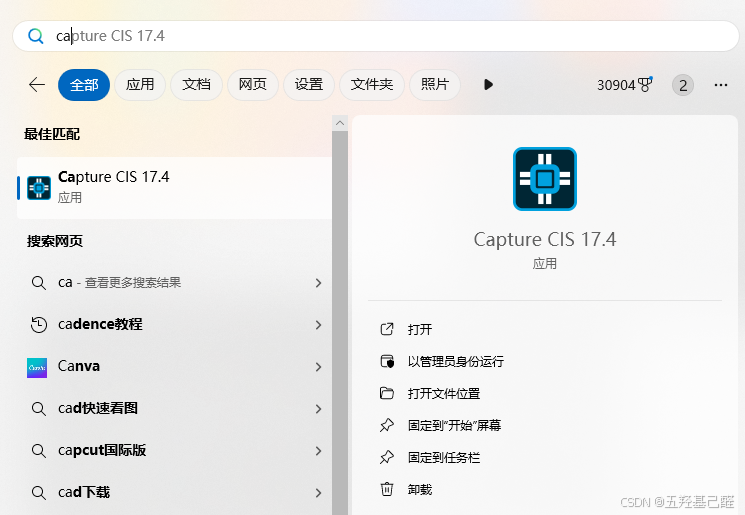Click the Capture CIS 17.4 small chip icon

pos(39,188)
